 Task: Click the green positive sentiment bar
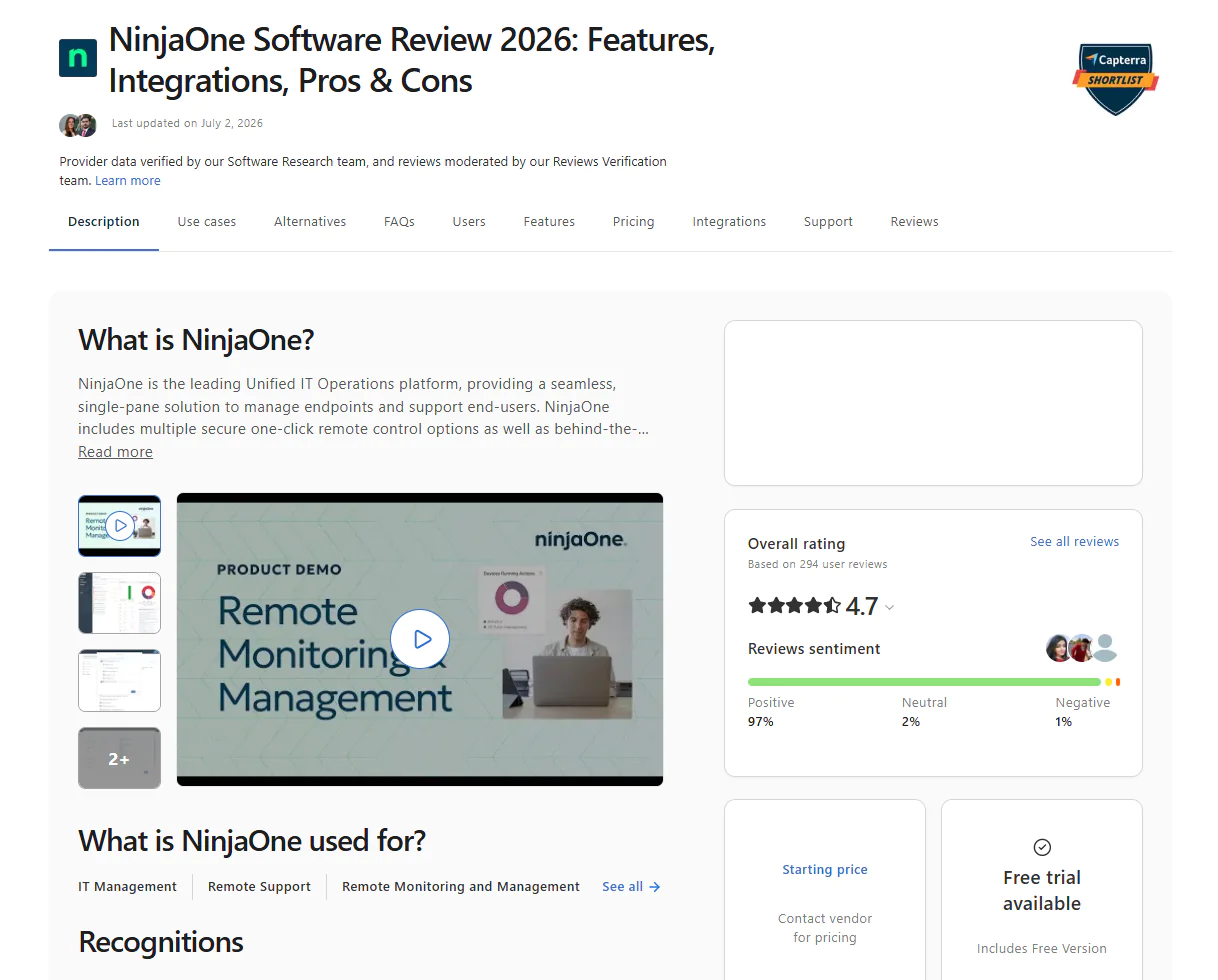tap(924, 682)
